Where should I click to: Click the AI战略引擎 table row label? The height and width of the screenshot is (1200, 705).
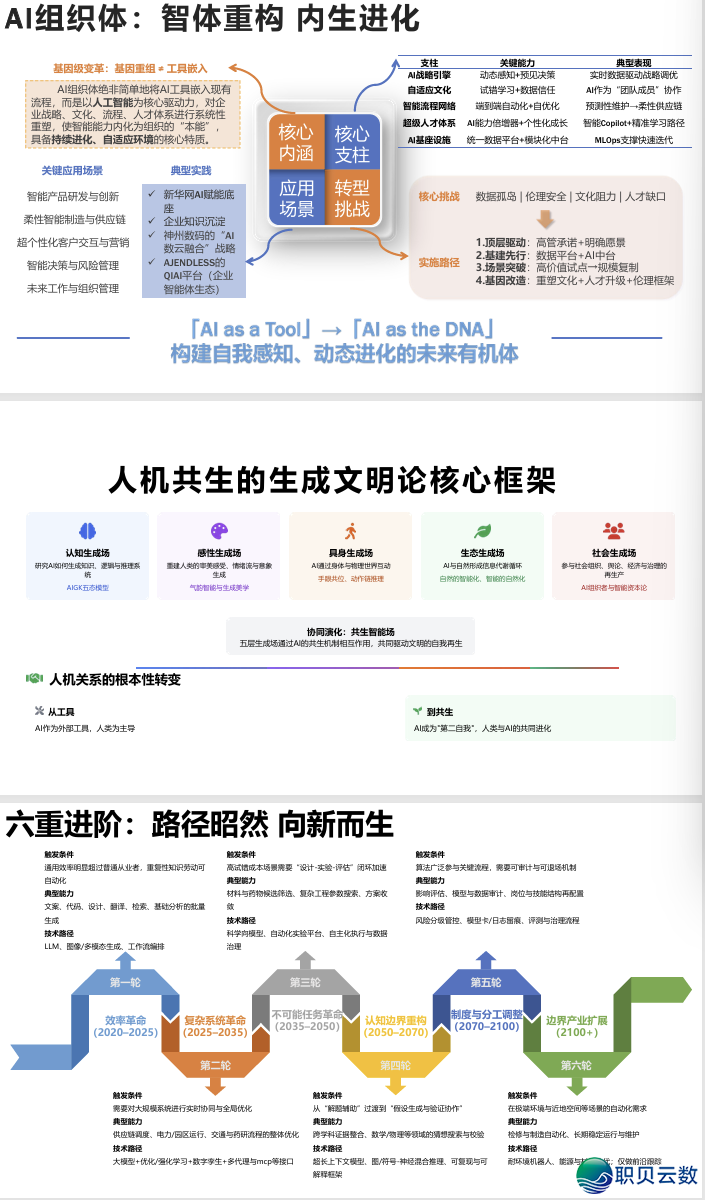(430, 75)
